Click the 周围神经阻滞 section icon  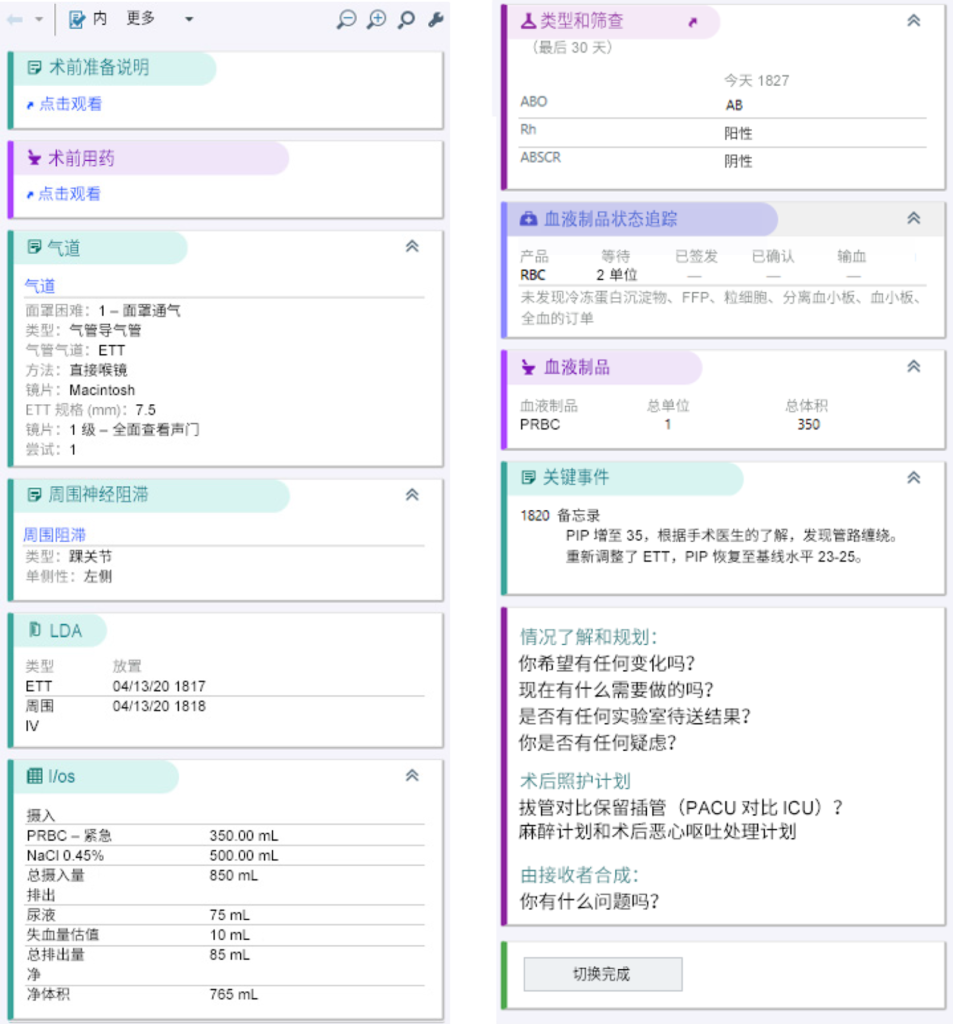point(34,494)
